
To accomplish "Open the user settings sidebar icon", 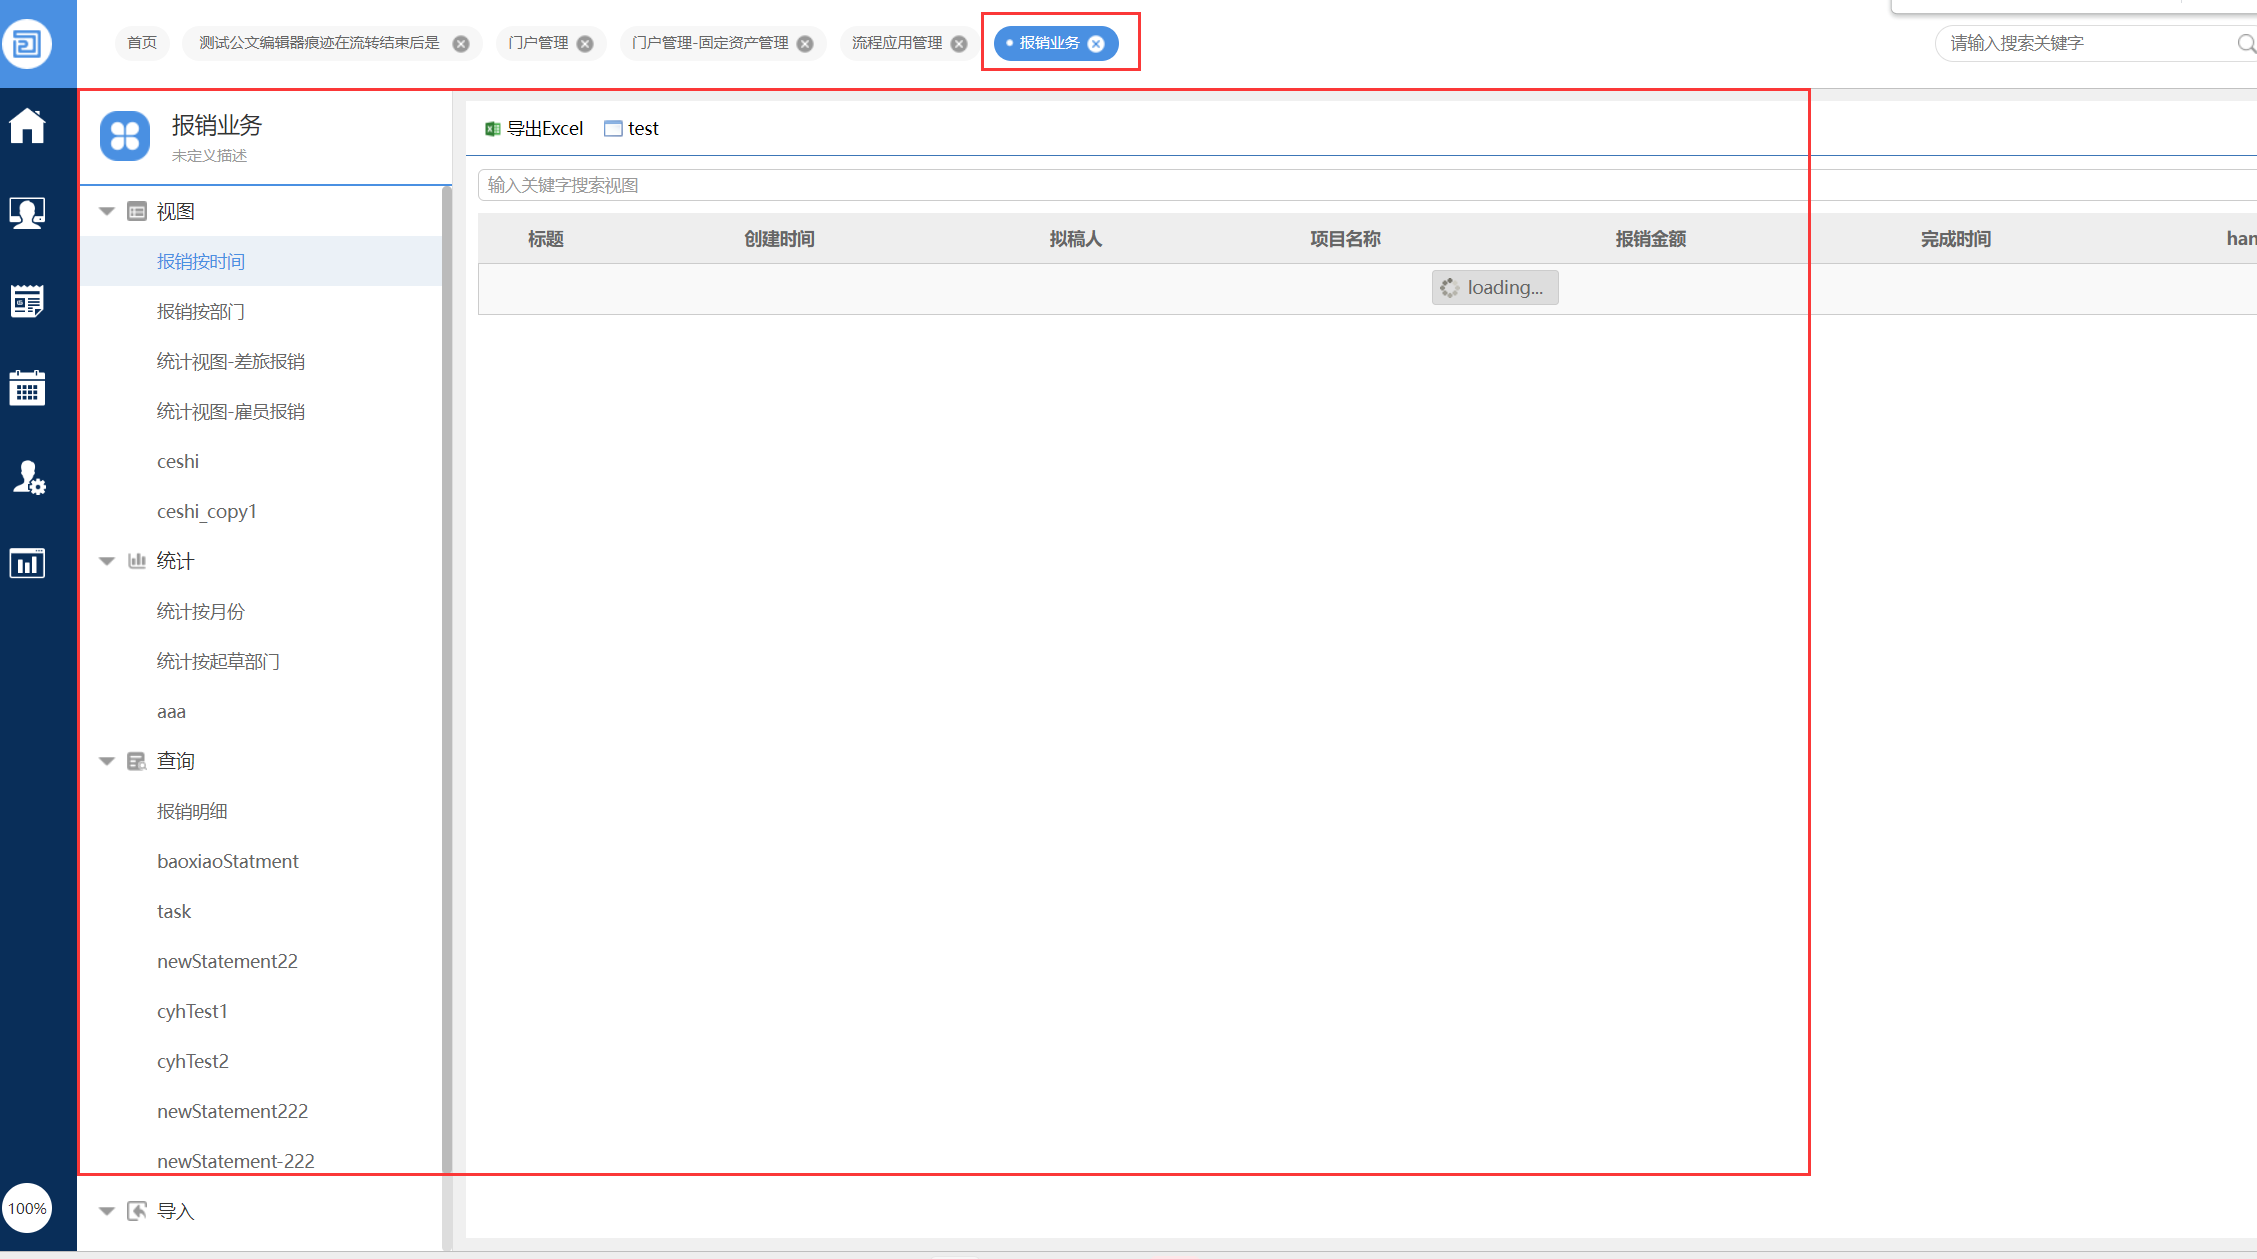I will pyautogui.click(x=28, y=477).
